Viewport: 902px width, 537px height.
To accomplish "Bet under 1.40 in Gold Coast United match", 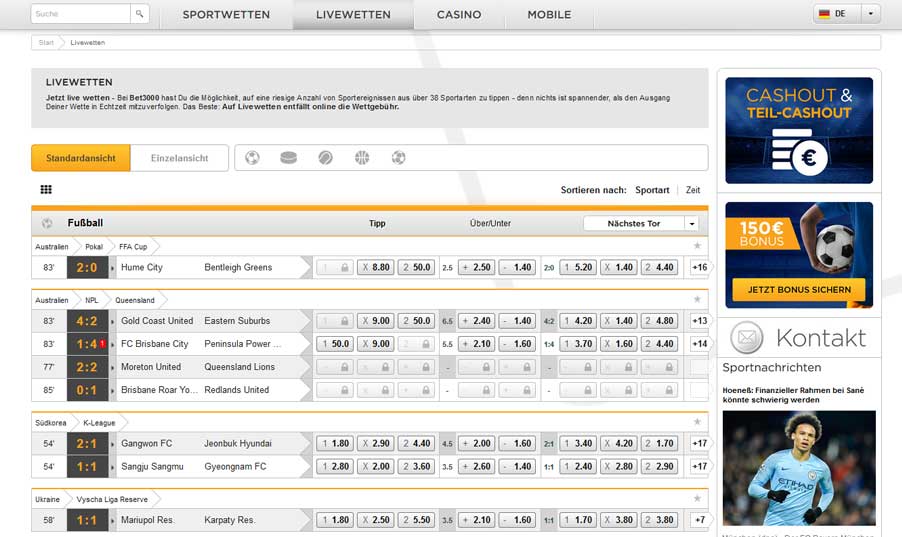I will pyautogui.click(x=517, y=321).
